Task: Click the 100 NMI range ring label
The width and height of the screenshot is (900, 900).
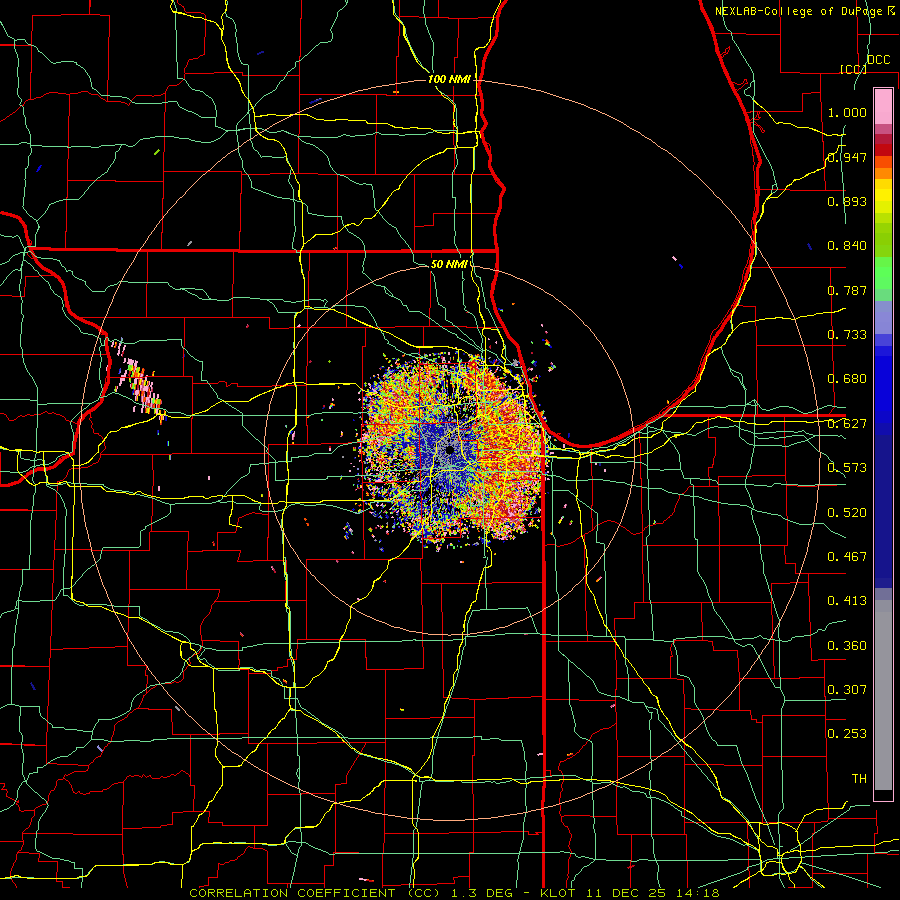Action: click(x=449, y=79)
